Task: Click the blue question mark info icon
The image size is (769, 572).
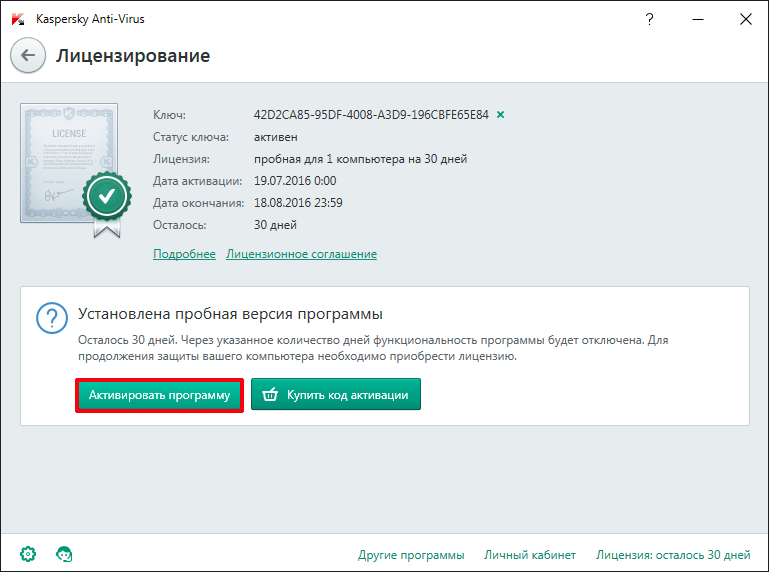Action: tap(52, 318)
